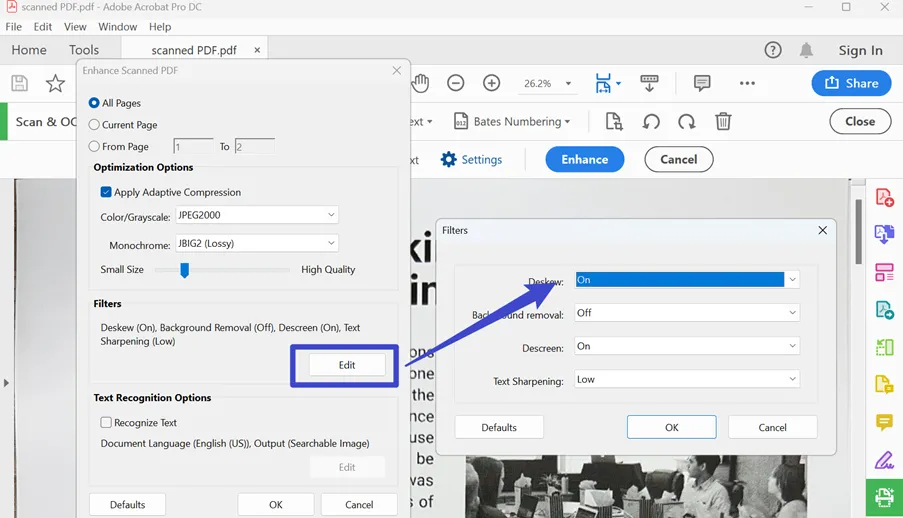Image resolution: width=903 pixels, height=518 pixels.
Task: Open the Background removal dropdown
Action: pos(687,312)
